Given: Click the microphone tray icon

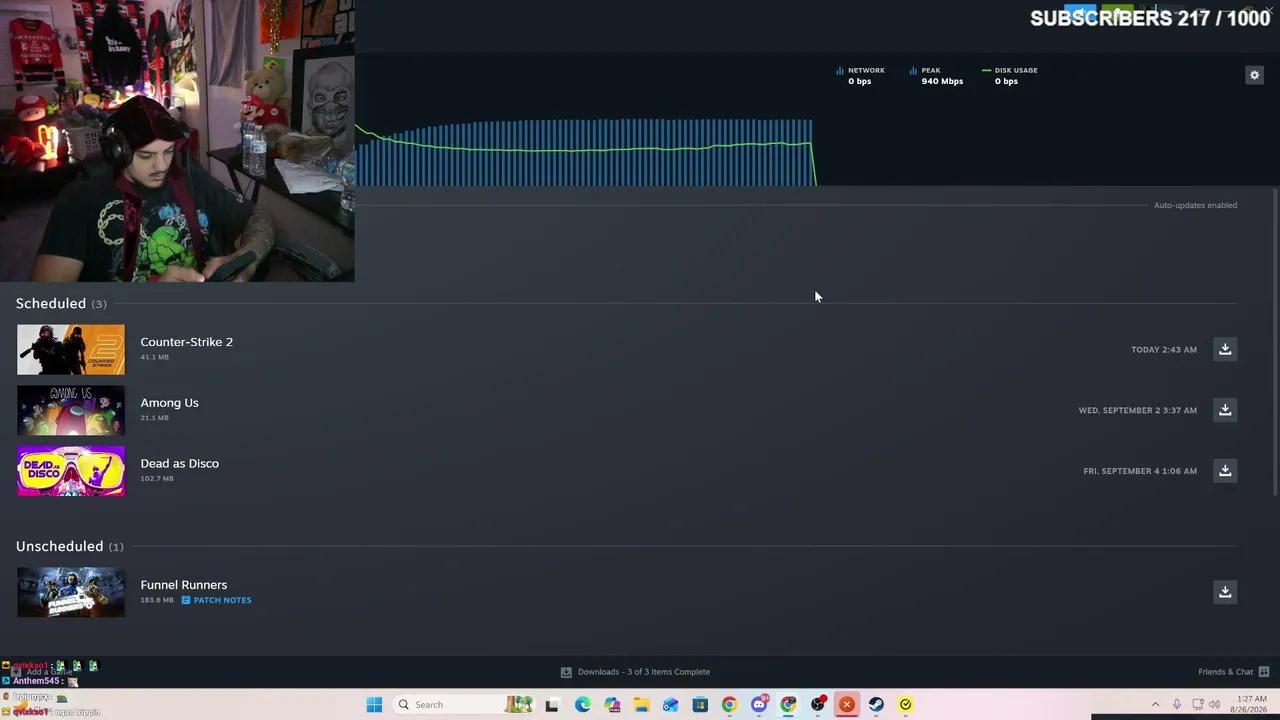Looking at the screenshot, I should tap(1177, 705).
